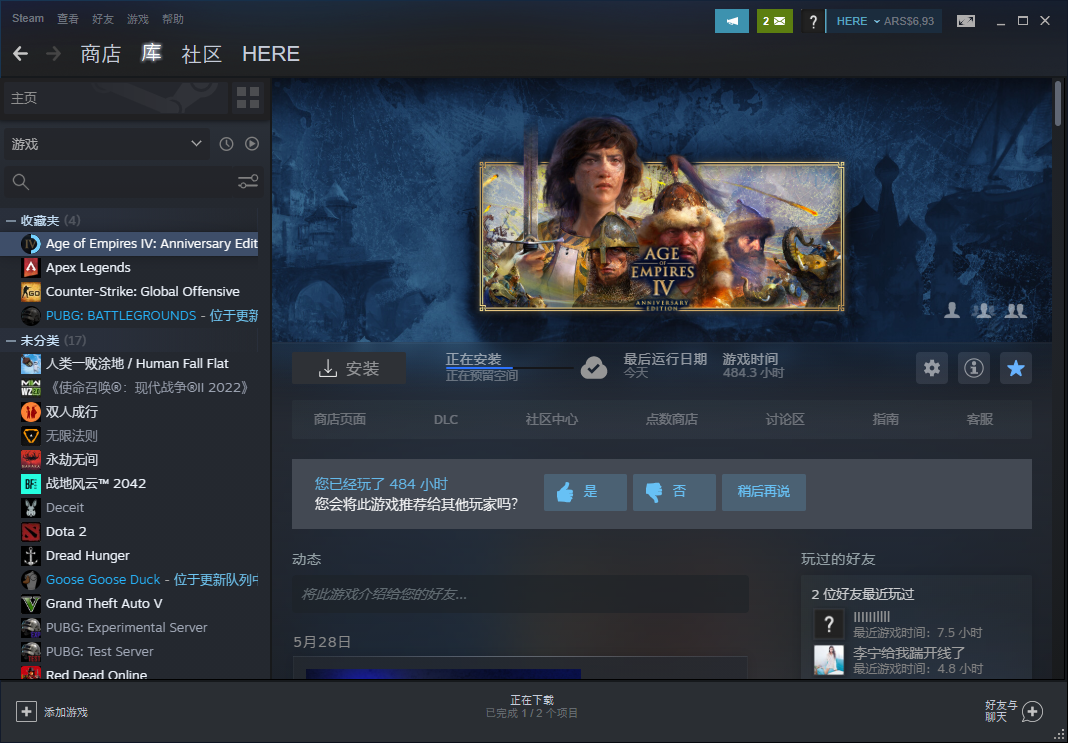
Task: Click the 将此游戏介绍给您的好友 input box
Action: [x=520, y=595]
